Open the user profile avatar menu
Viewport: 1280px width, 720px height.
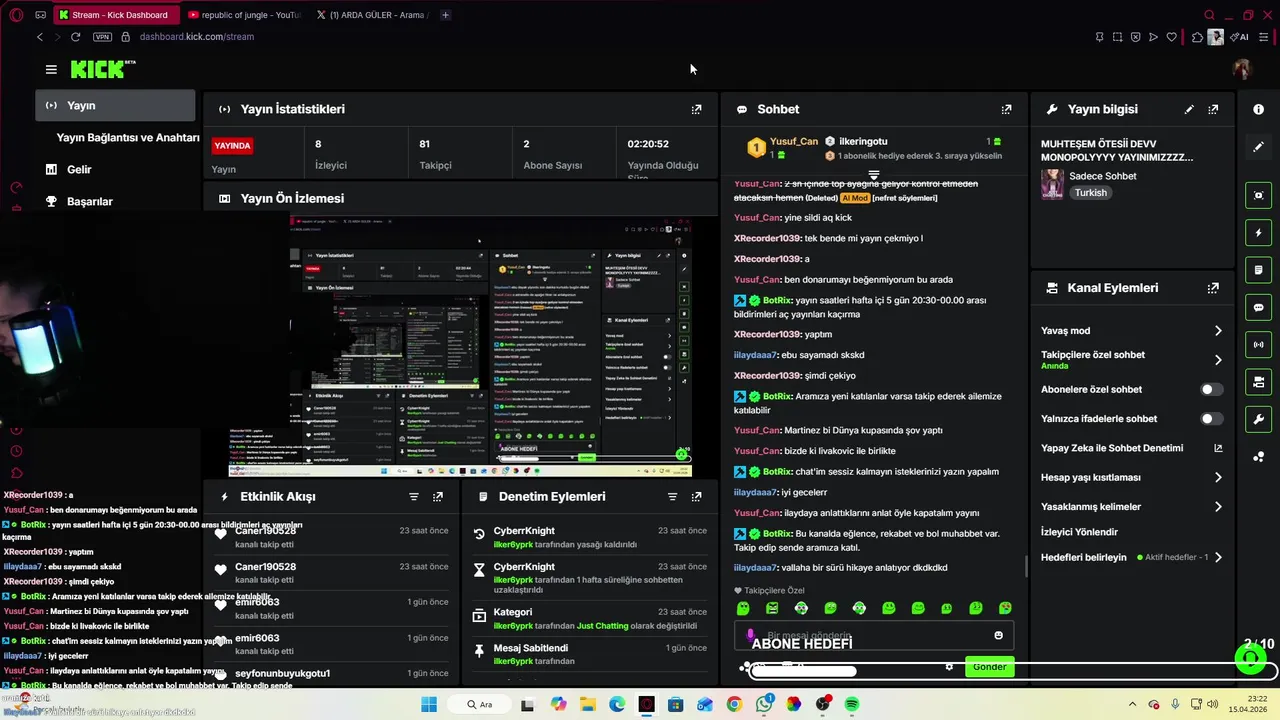[1242, 69]
